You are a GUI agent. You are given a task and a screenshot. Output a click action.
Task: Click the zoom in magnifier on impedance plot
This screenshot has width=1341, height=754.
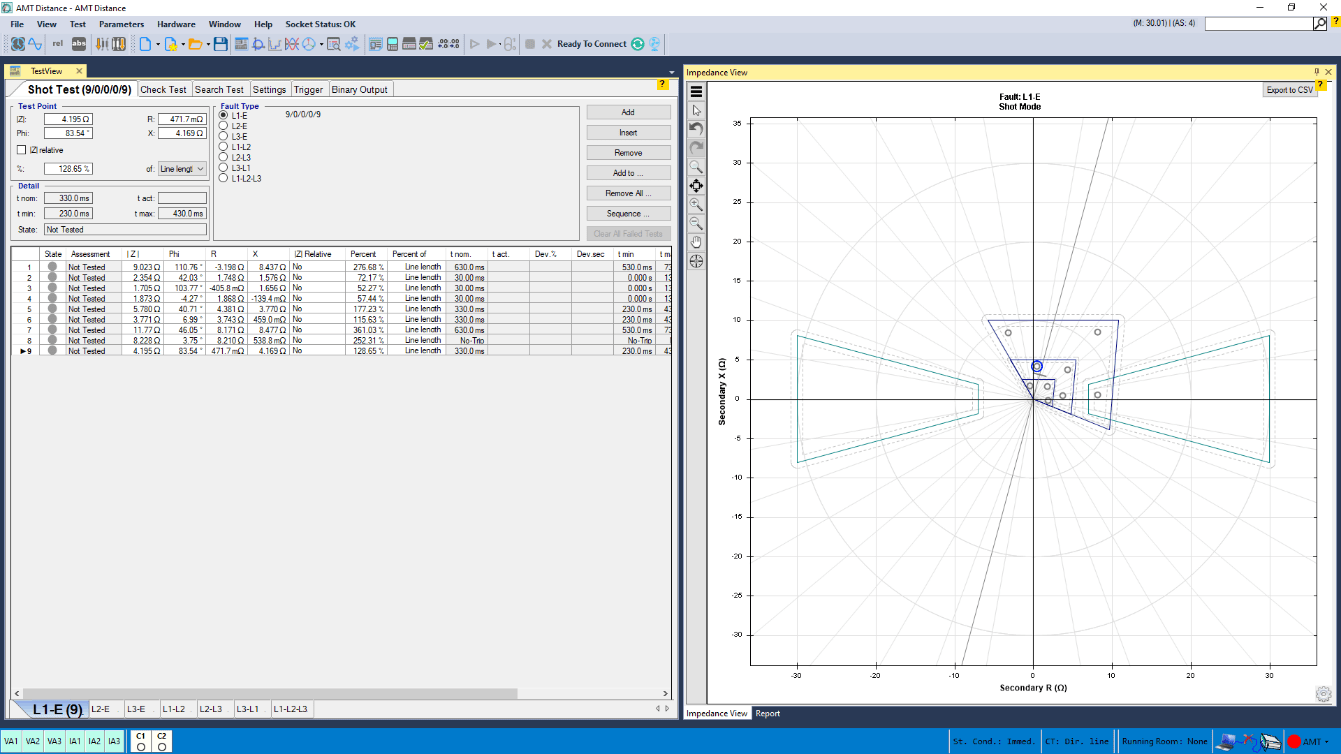point(696,204)
